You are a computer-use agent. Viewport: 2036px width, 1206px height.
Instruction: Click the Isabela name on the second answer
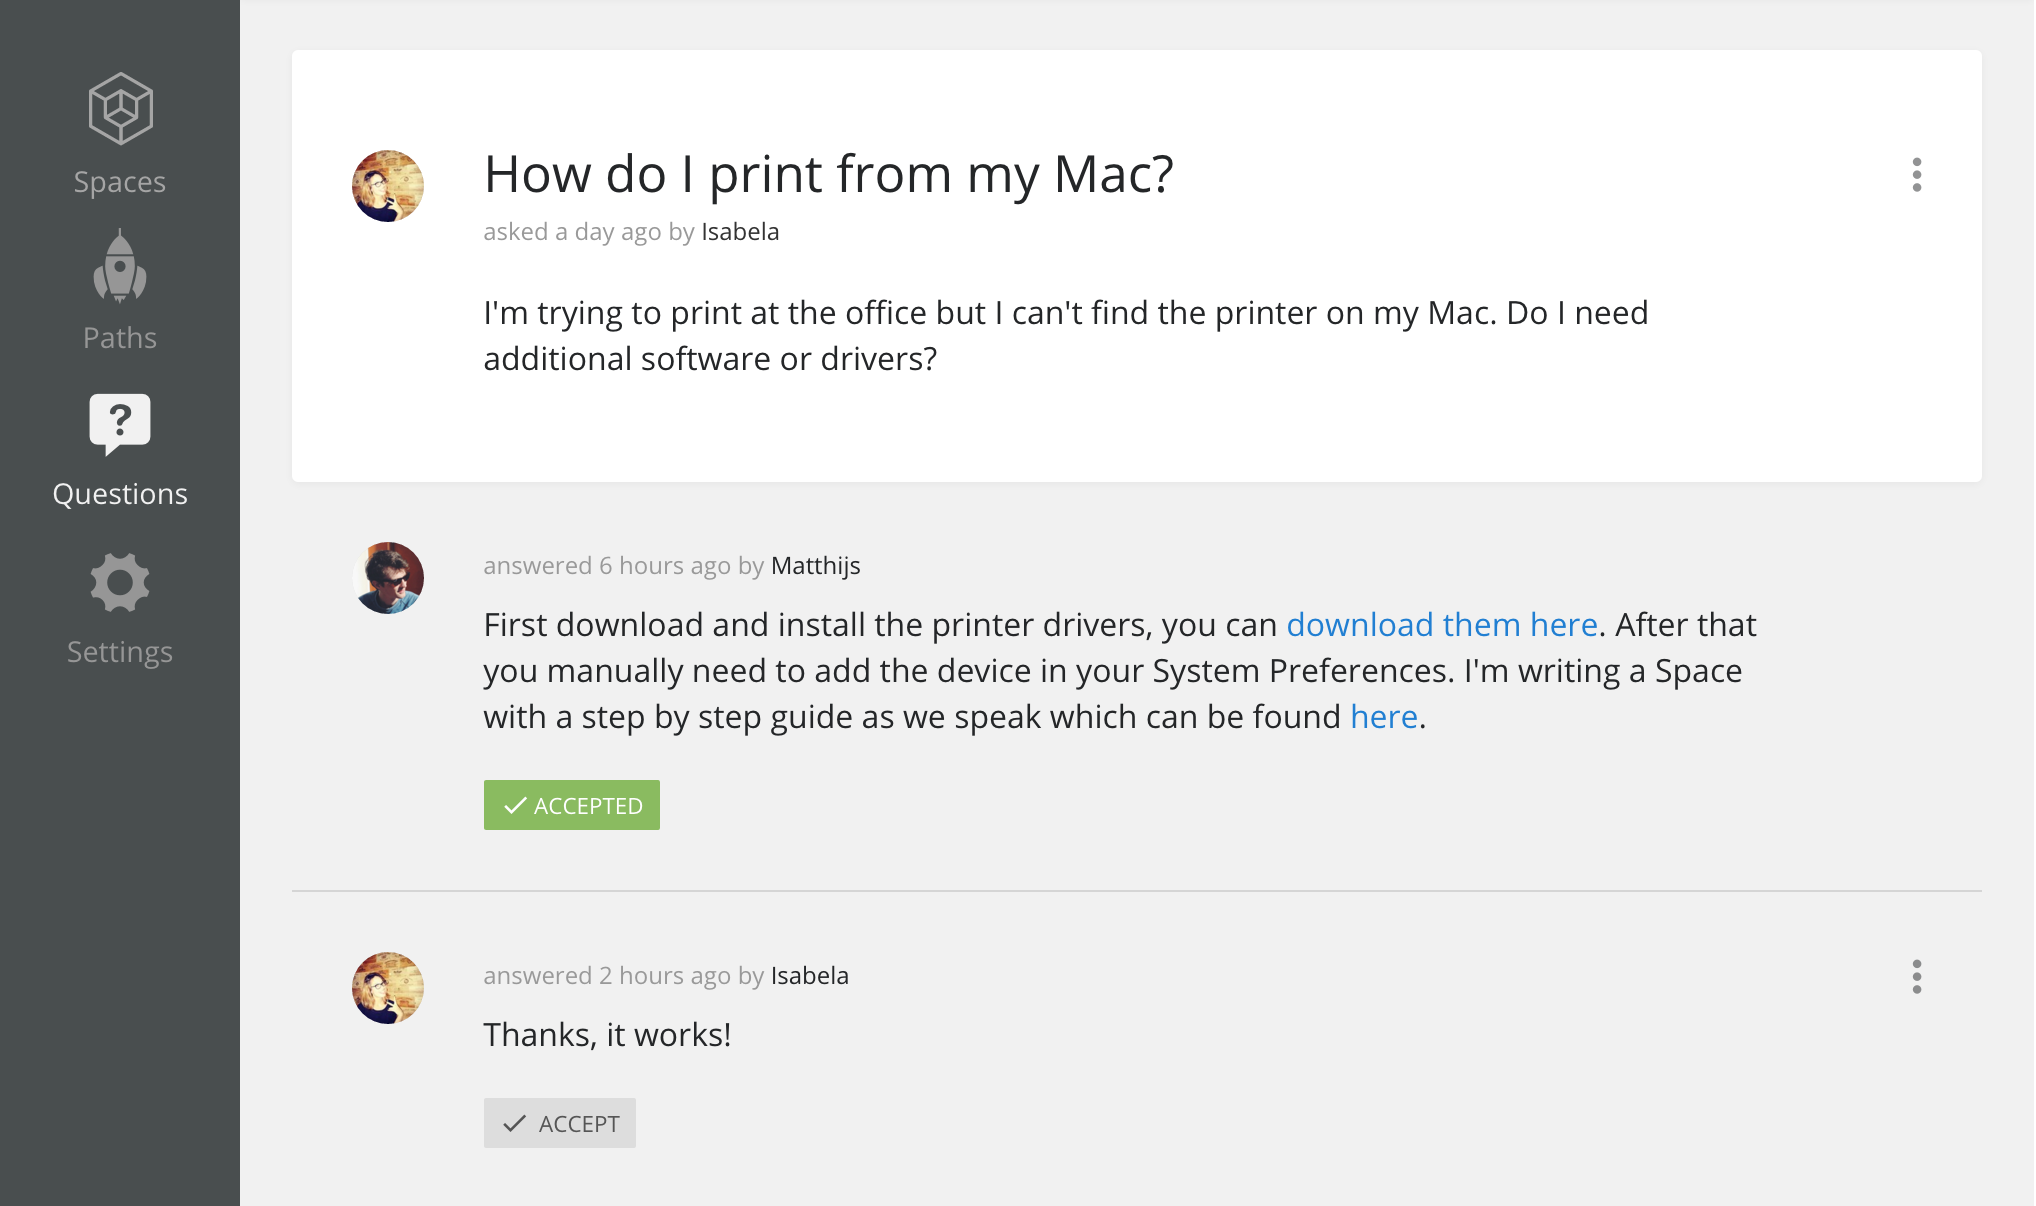pyautogui.click(x=809, y=976)
